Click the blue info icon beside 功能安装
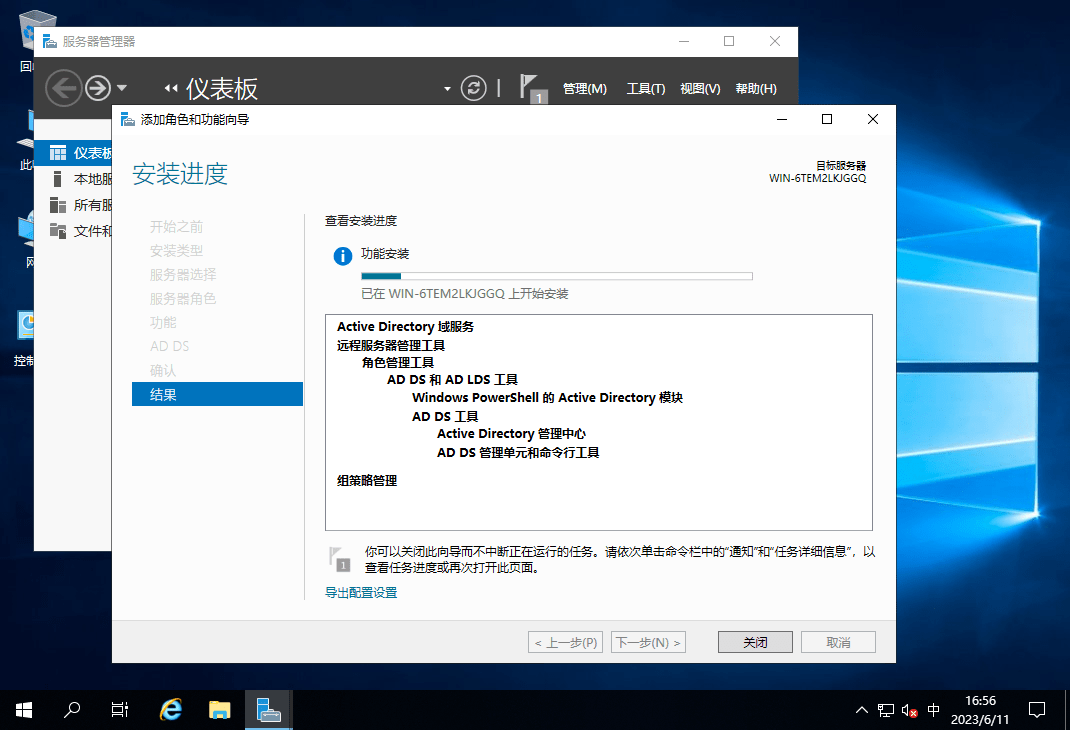This screenshot has width=1070, height=730. pos(343,256)
